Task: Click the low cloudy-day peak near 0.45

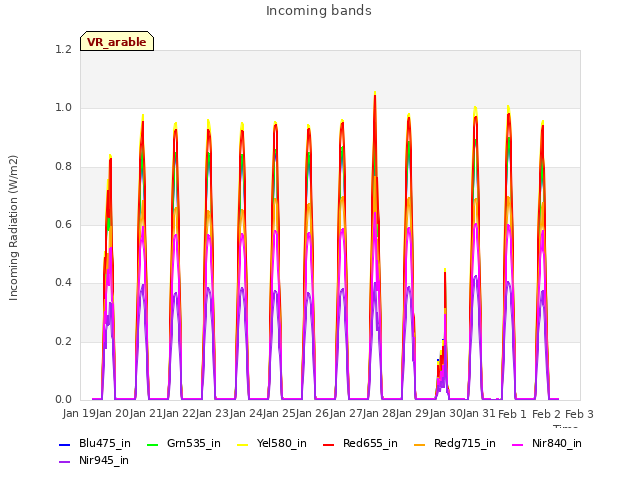Action: pos(445,270)
